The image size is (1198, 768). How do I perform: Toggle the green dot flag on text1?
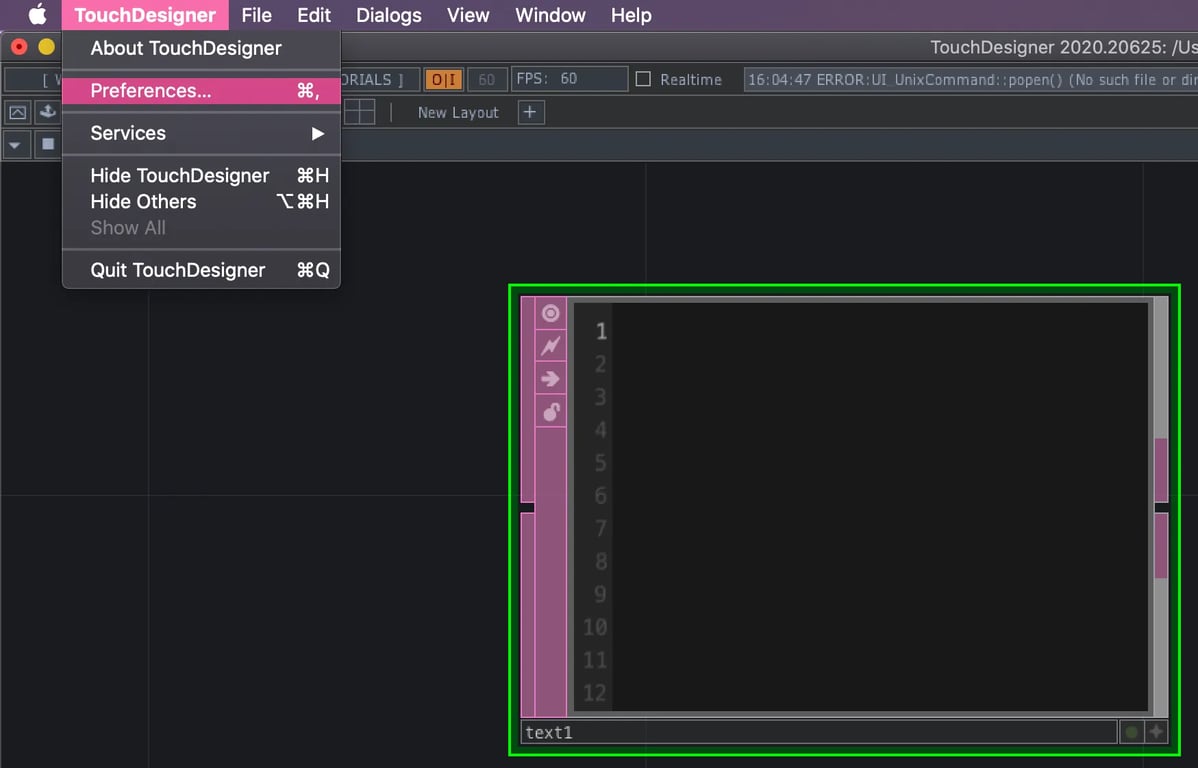pos(1132,732)
